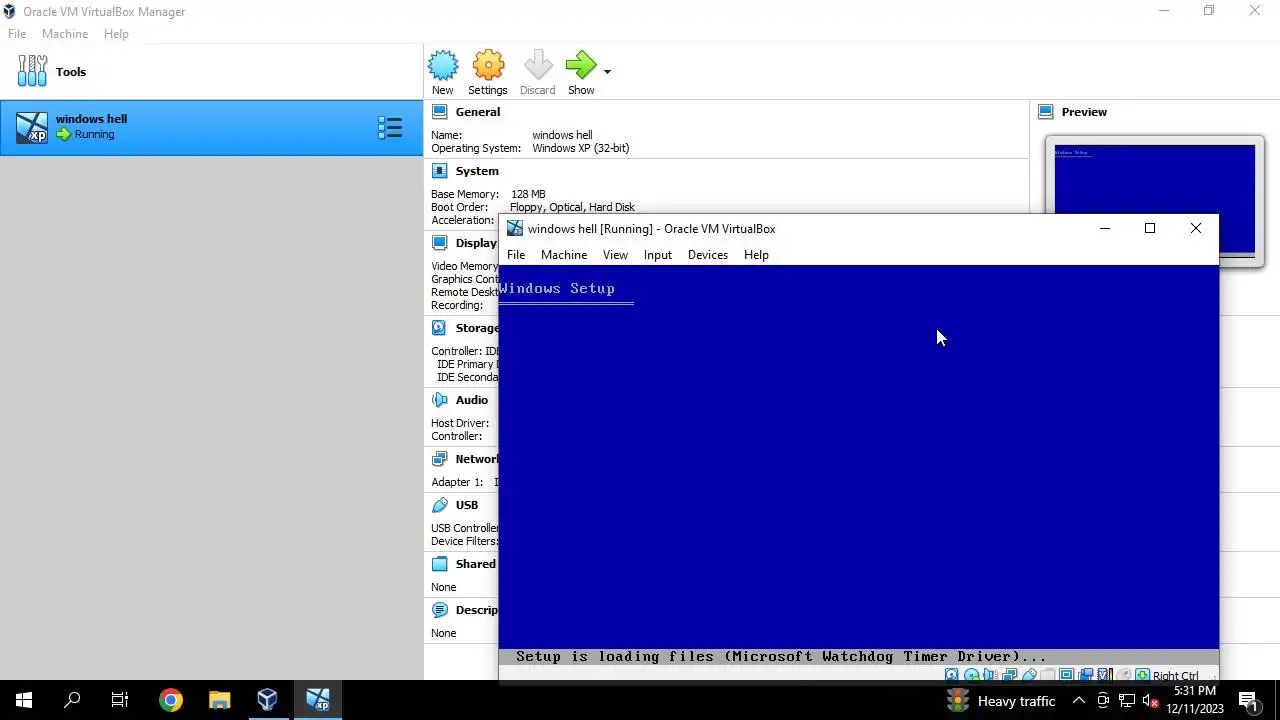
Task: Open the Manager window File menu
Action: (17, 34)
